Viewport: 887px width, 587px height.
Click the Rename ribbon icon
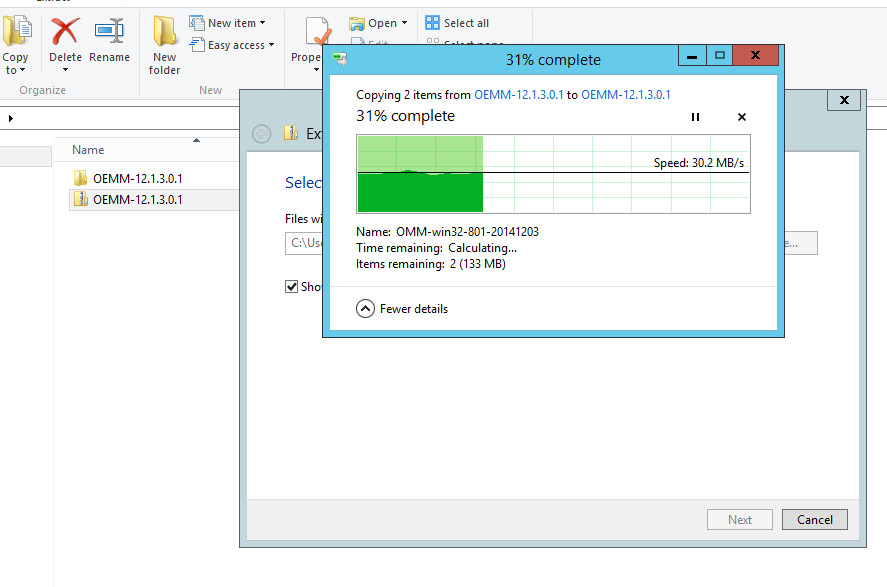109,31
